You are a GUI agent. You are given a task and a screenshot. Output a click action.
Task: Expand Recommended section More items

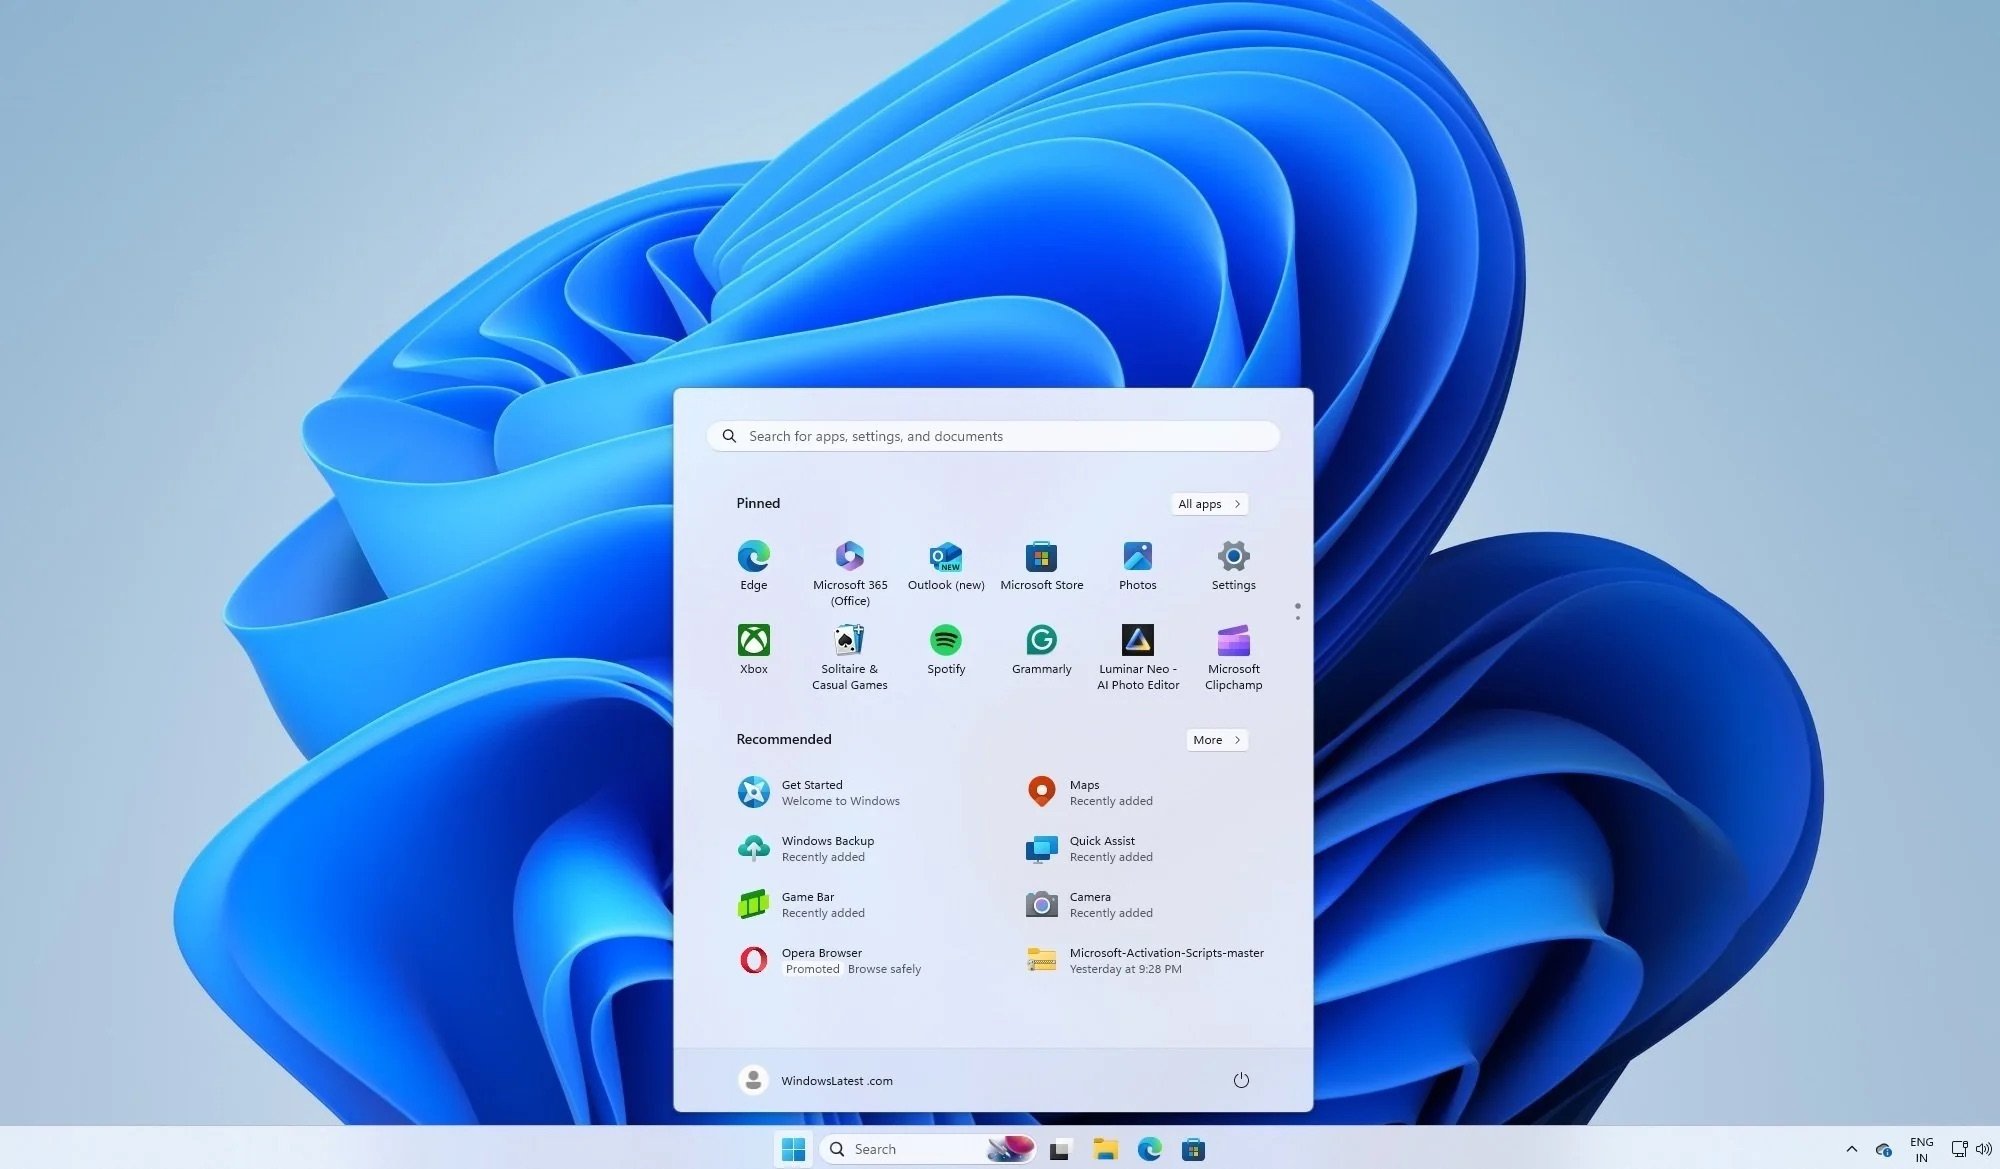tap(1215, 739)
